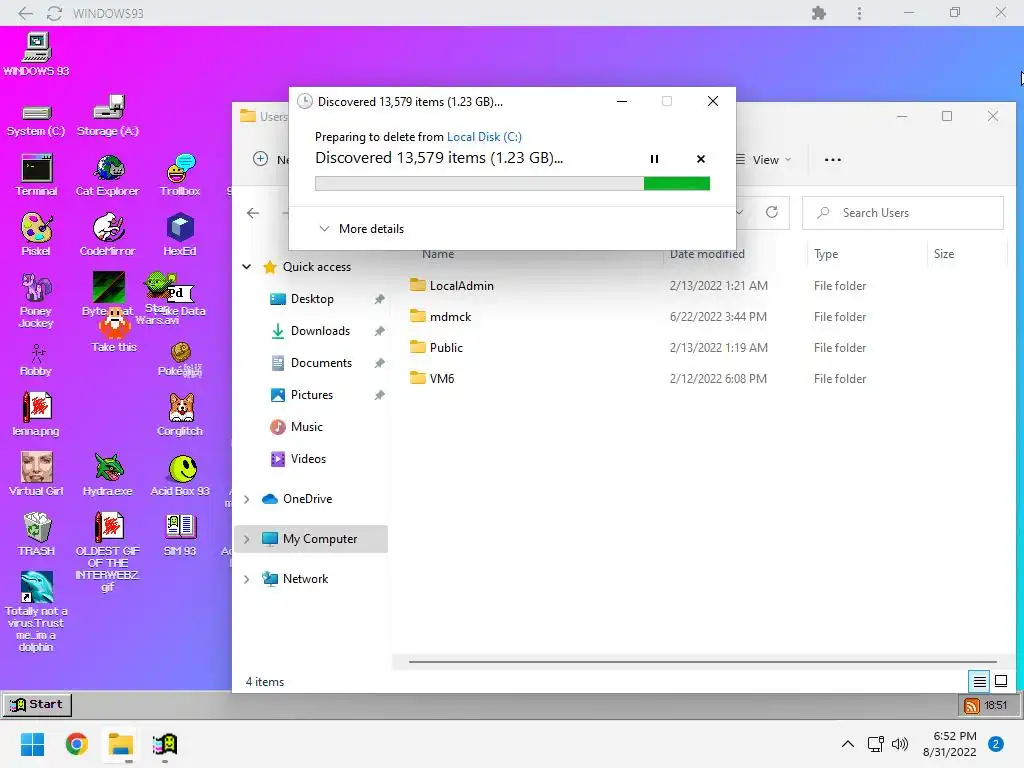The width and height of the screenshot is (1024, 768).
Task: Launch Cat Explorer icon
Action: click(108, 175)
